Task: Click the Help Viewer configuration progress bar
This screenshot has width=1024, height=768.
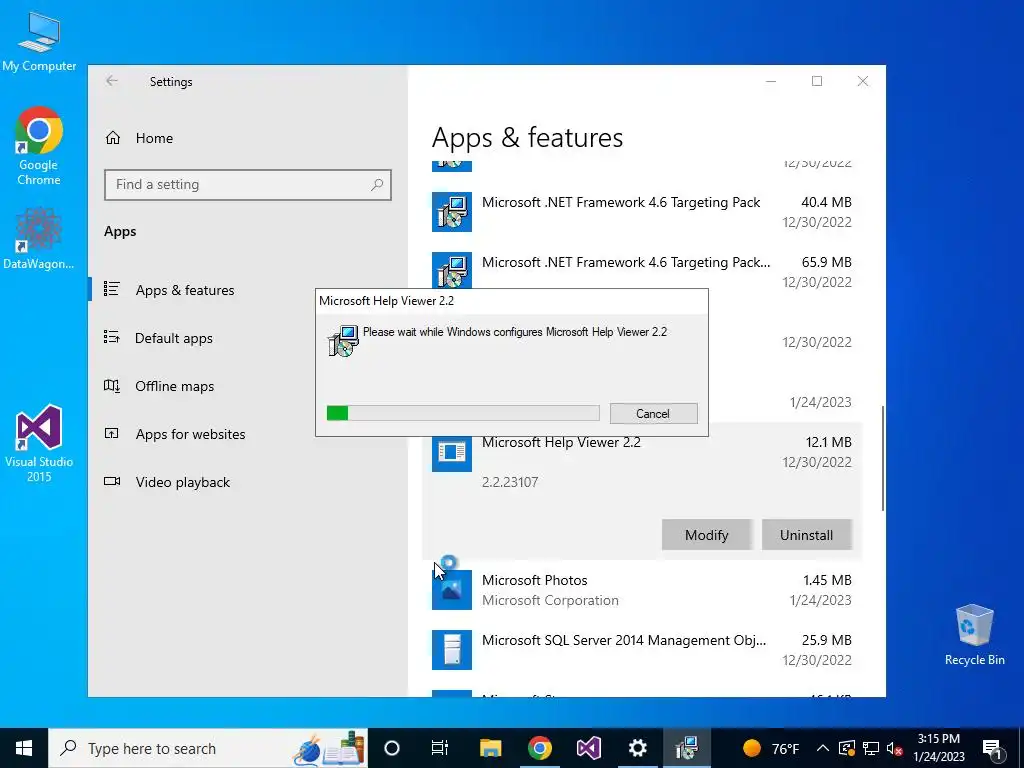Action: (x=463, y=413)
